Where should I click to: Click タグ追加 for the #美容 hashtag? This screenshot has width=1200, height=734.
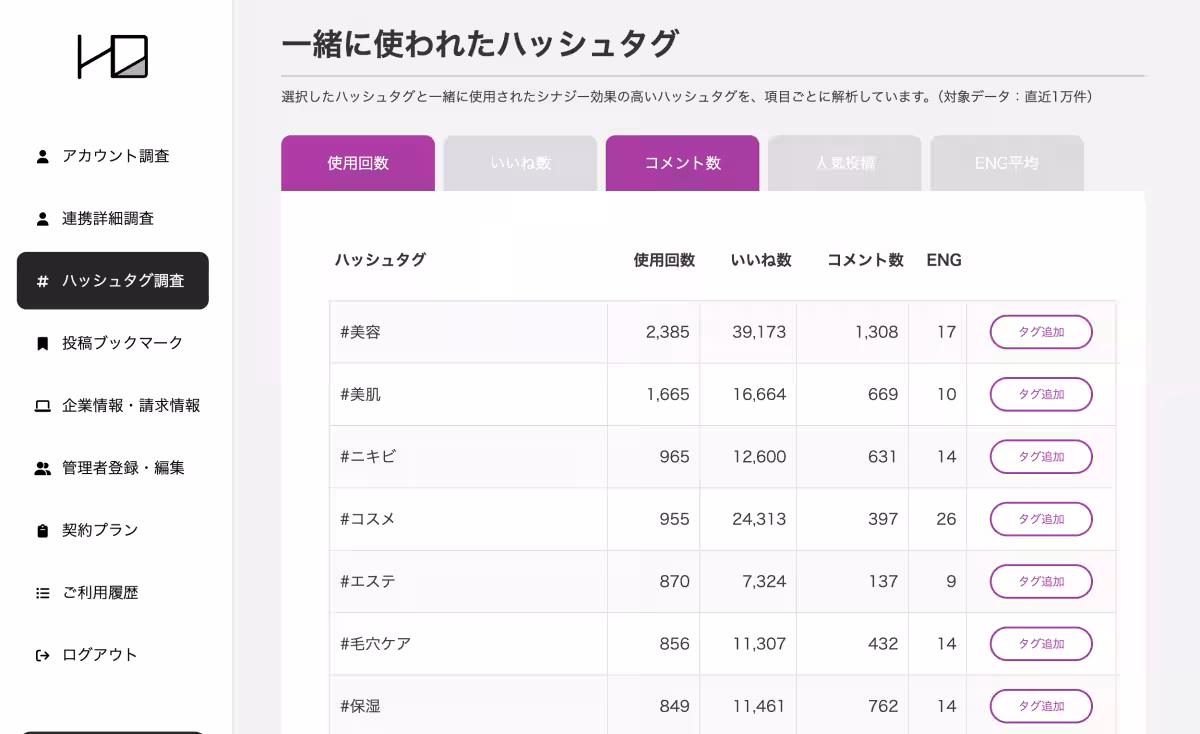coord(1040,332)
